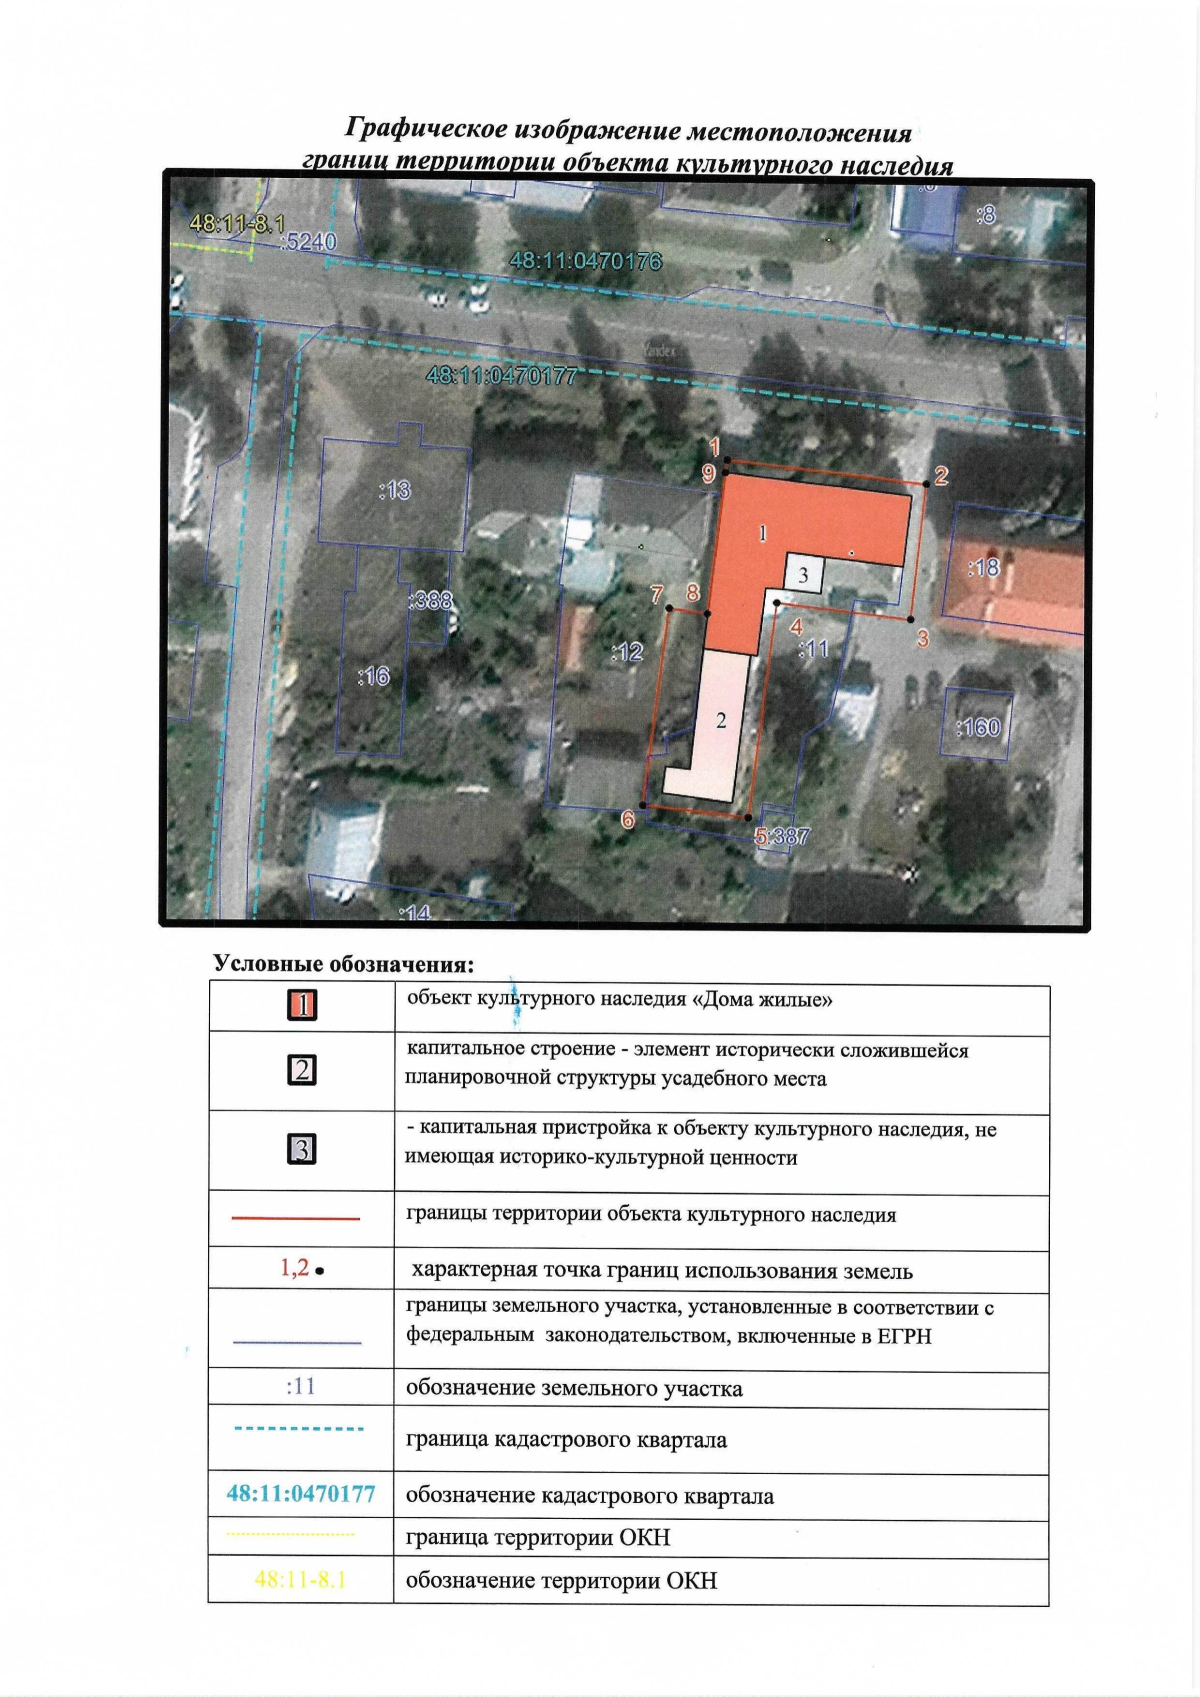Click parcel label :13 on the map
1200x1697 pixels.
tap(394, 490)
